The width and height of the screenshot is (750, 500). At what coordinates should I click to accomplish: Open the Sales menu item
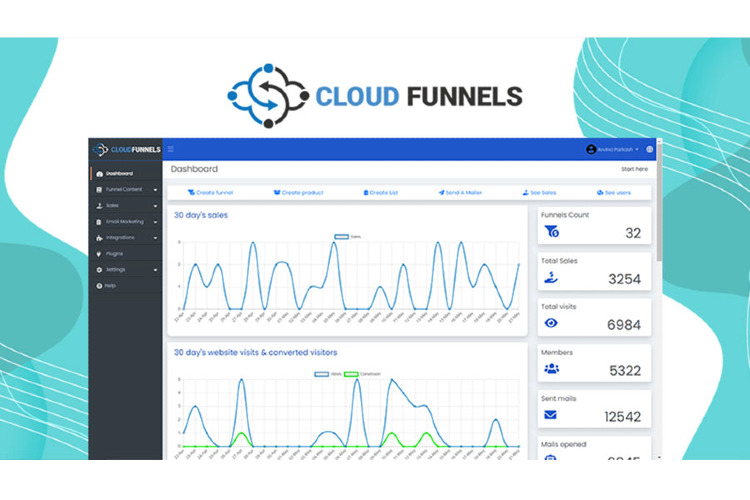126,206
